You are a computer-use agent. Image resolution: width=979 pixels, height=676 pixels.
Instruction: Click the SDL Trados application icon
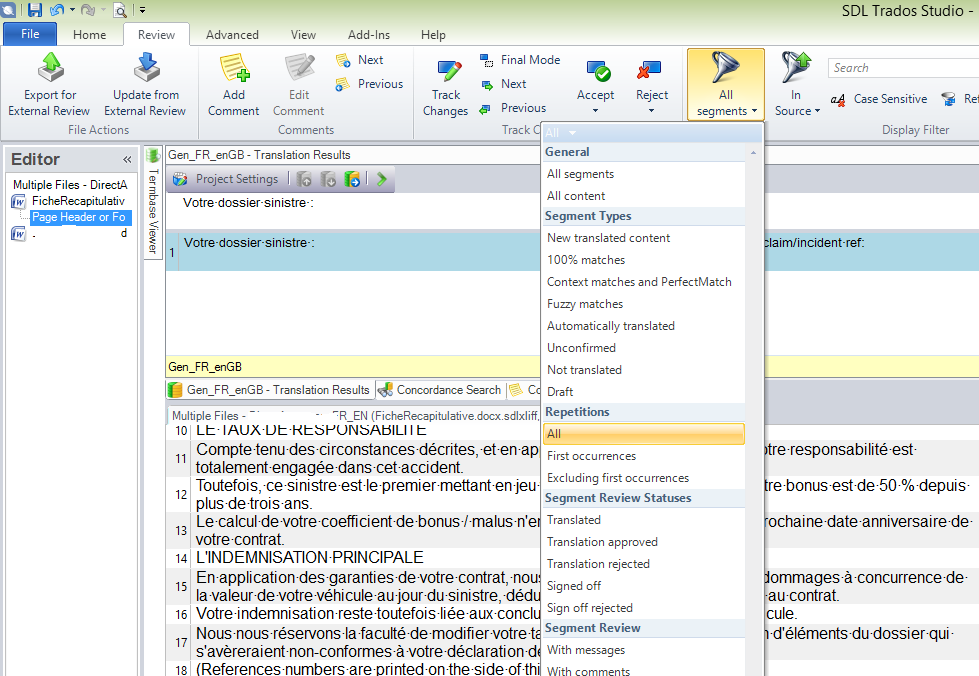click(7, 9)
